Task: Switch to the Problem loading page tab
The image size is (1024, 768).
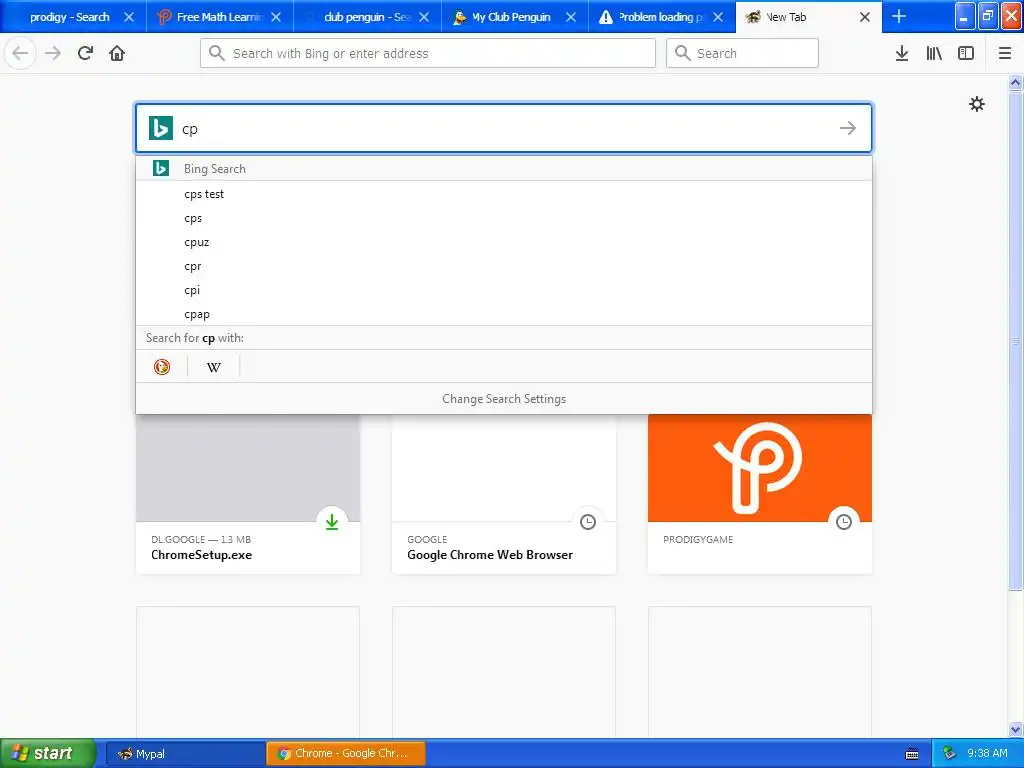Action: coord(662,17)
